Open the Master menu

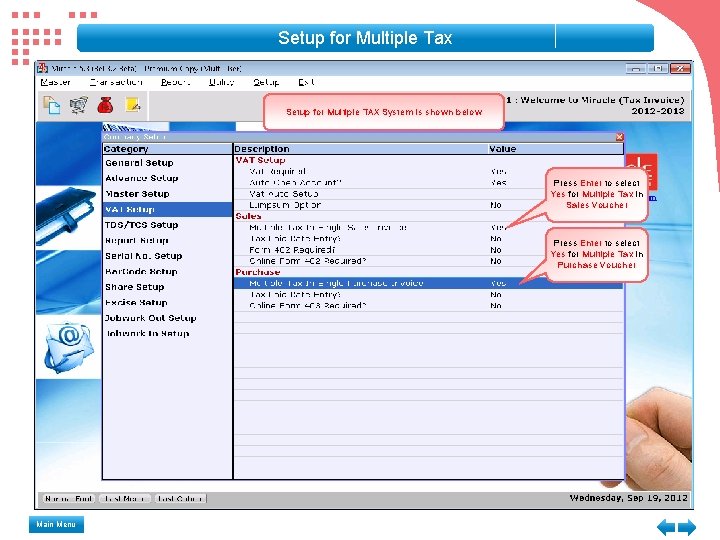[x=56, y=82]
